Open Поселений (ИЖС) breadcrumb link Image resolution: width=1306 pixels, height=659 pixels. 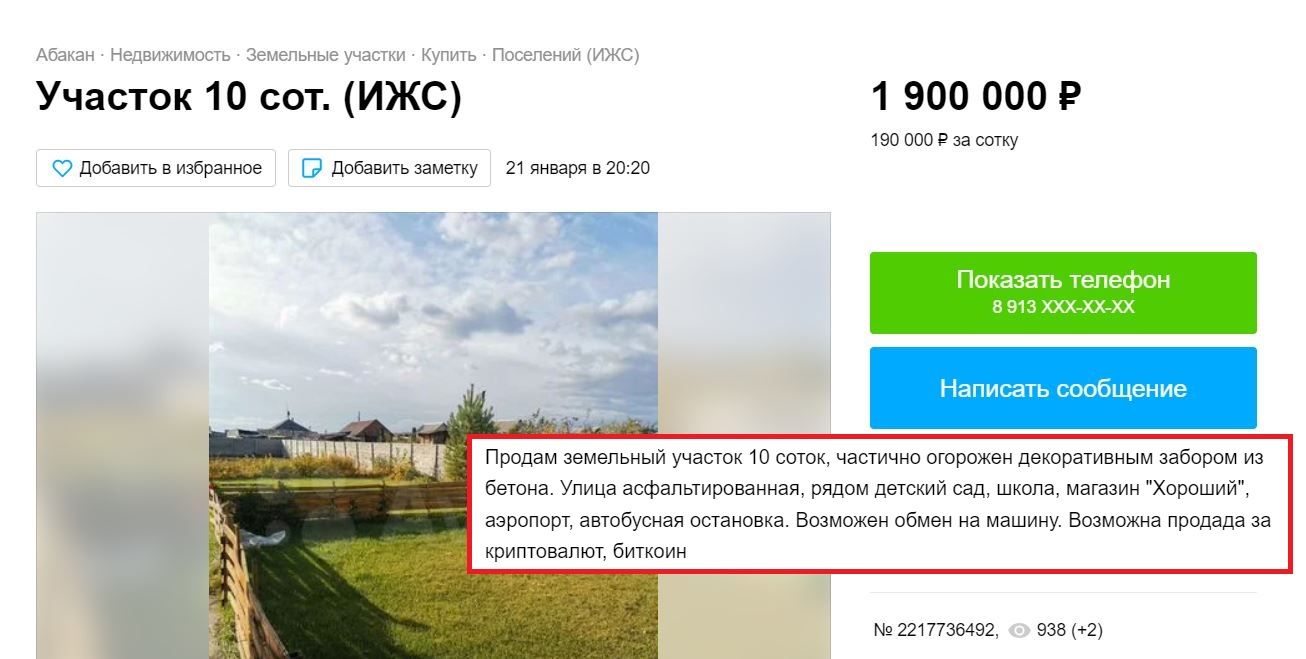coord(566,55)
